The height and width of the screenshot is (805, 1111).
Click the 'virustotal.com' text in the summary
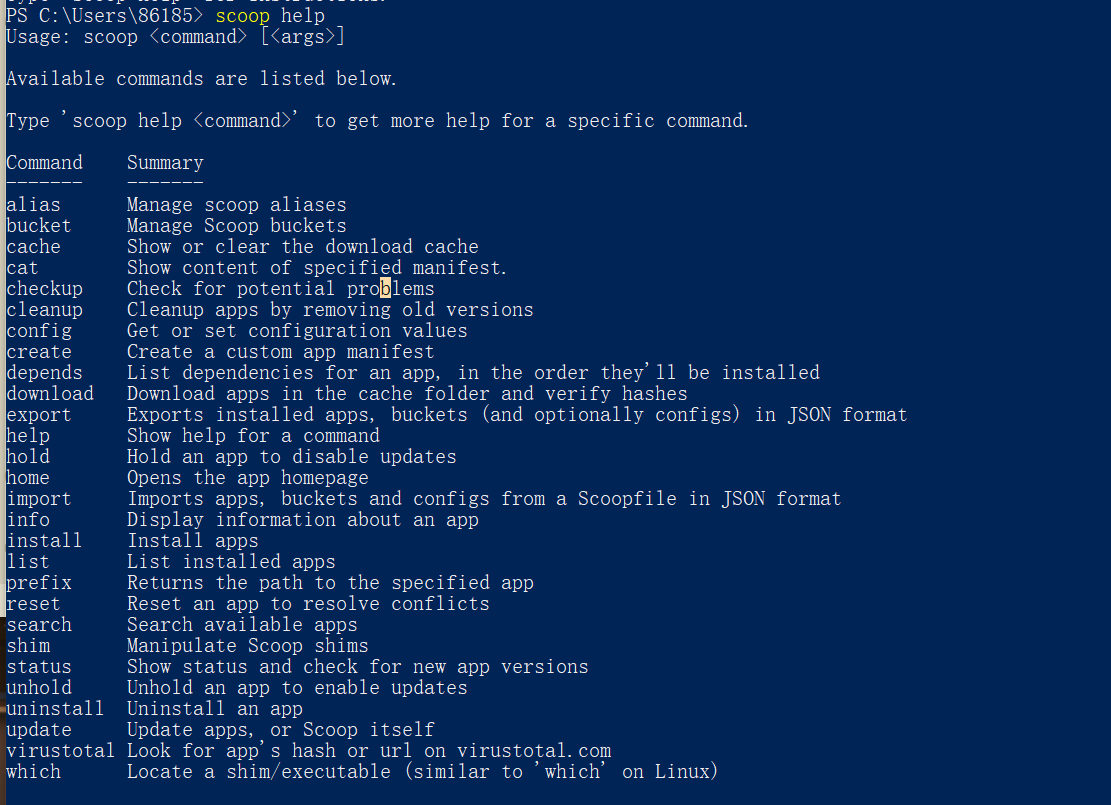534,751
